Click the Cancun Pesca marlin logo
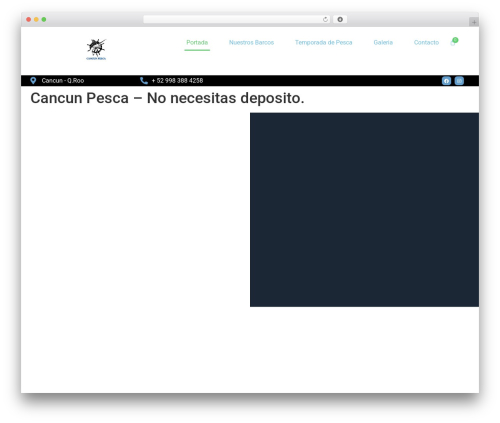The image size is (500, 423). pos(96,49)
